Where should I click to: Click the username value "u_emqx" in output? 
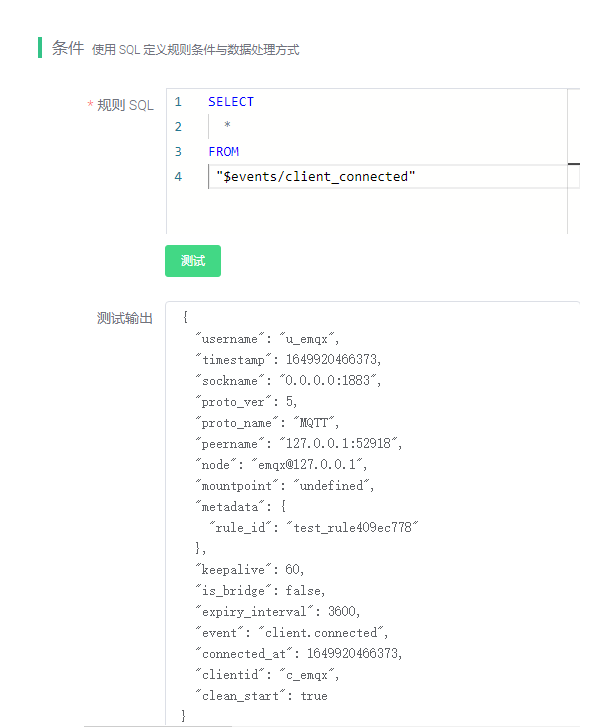307,339
